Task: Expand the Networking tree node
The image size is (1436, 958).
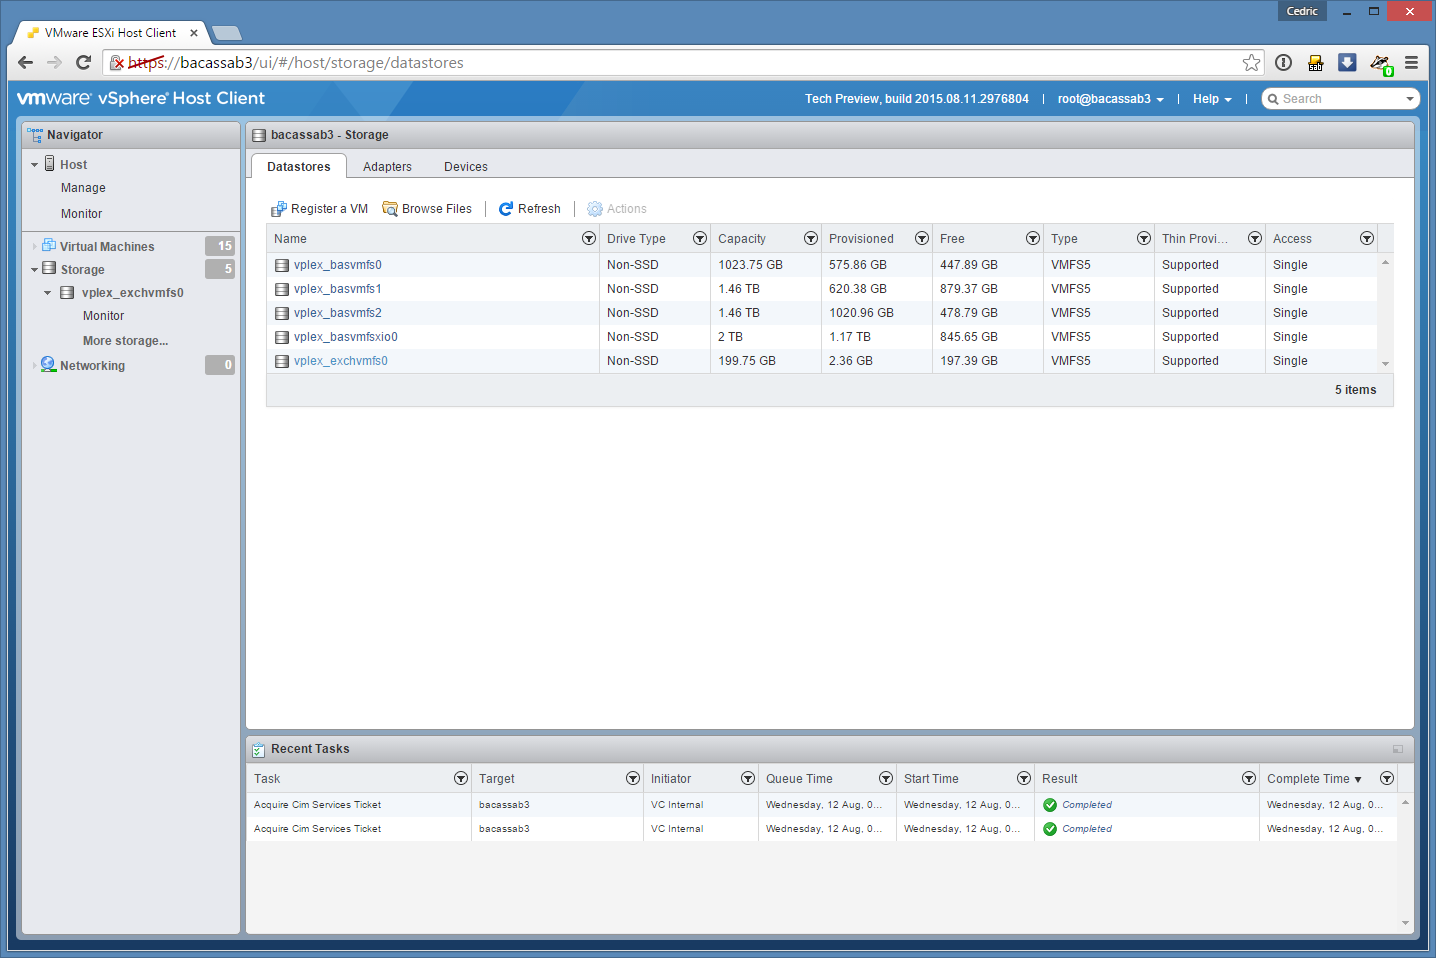Action: point(34,366)
